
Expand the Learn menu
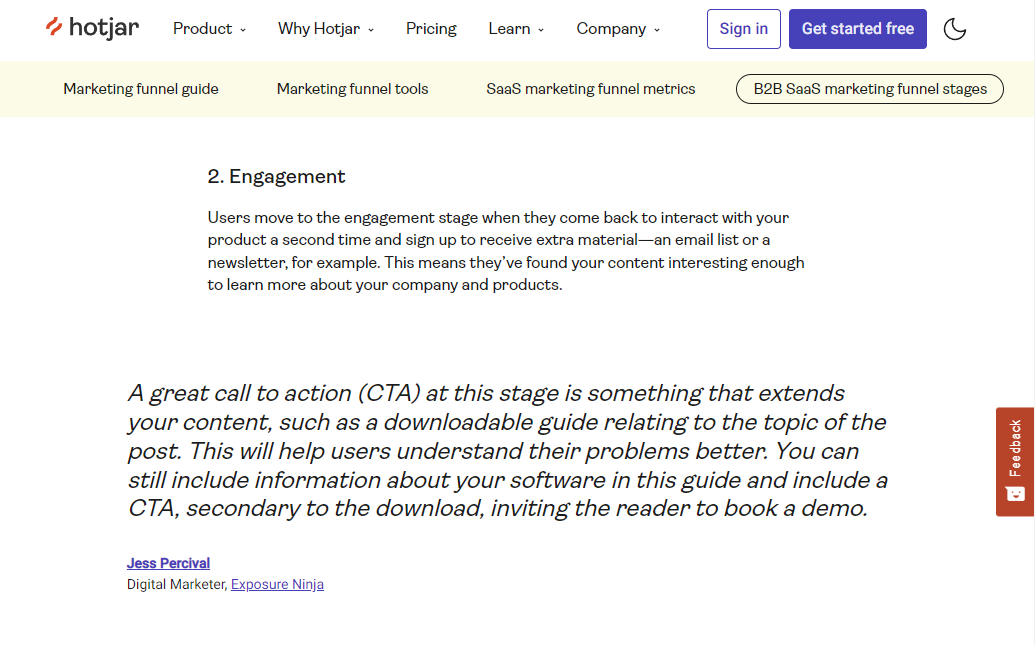pyautogui.click(x=516, y=29)
